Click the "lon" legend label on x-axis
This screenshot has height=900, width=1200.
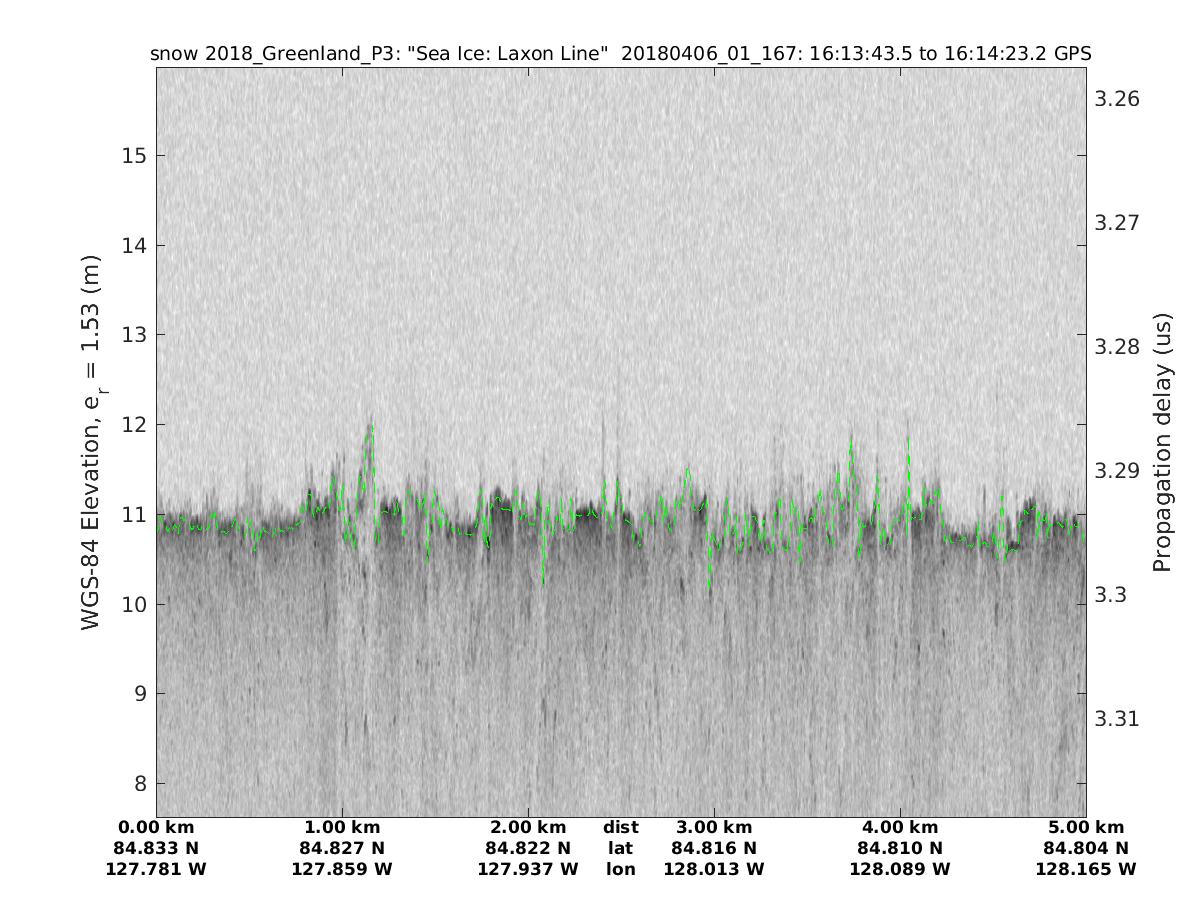click(x=620, y=870)
